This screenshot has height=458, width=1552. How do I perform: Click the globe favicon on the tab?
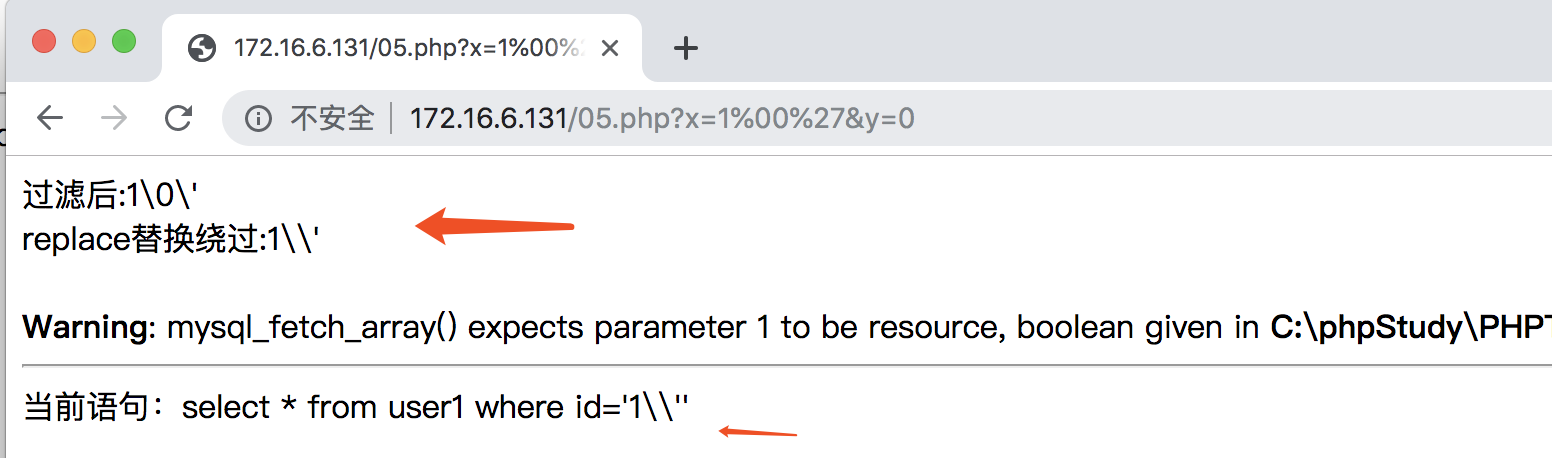click(203, 48)
